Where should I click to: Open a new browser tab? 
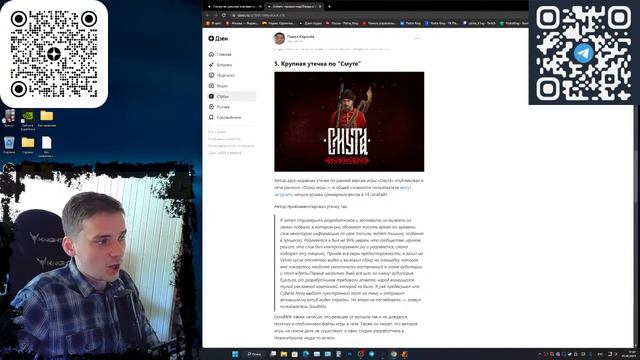(x=329, y=7)
